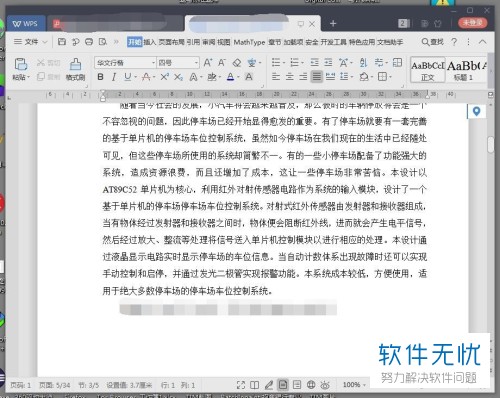Click the red 未登录 login button

coord(473,23)
